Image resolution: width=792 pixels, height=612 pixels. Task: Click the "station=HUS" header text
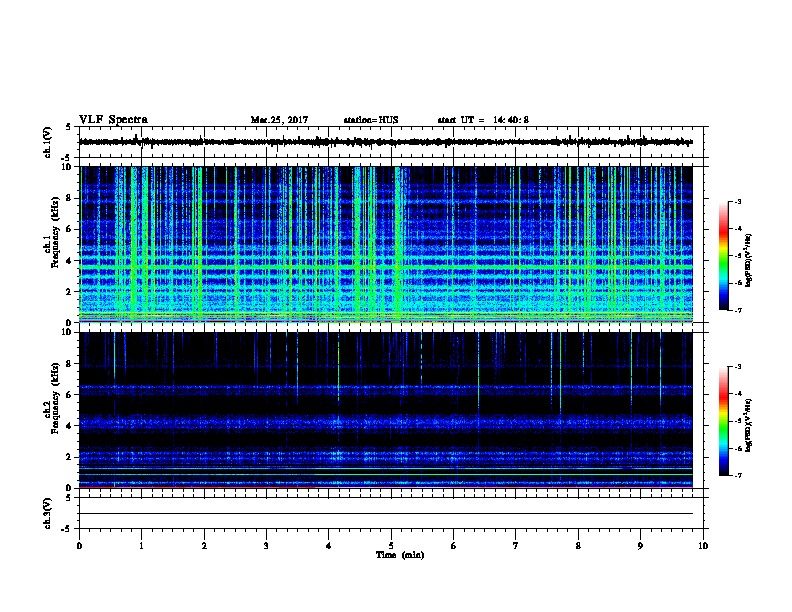tap(371, 120)
